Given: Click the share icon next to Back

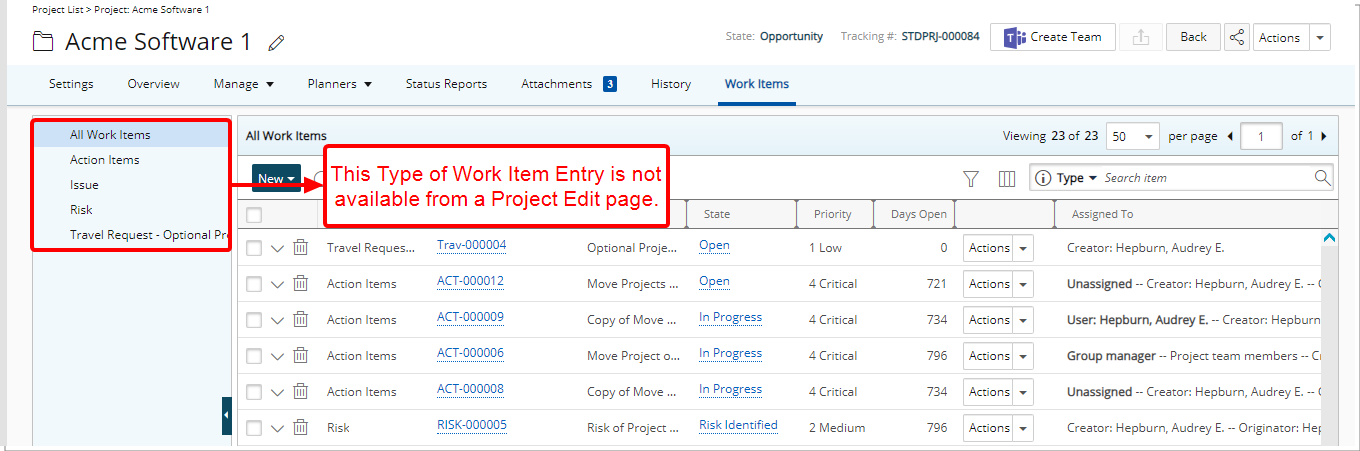Looking at the screenshot, I should pyautogui.click(x=1237, y=37).
